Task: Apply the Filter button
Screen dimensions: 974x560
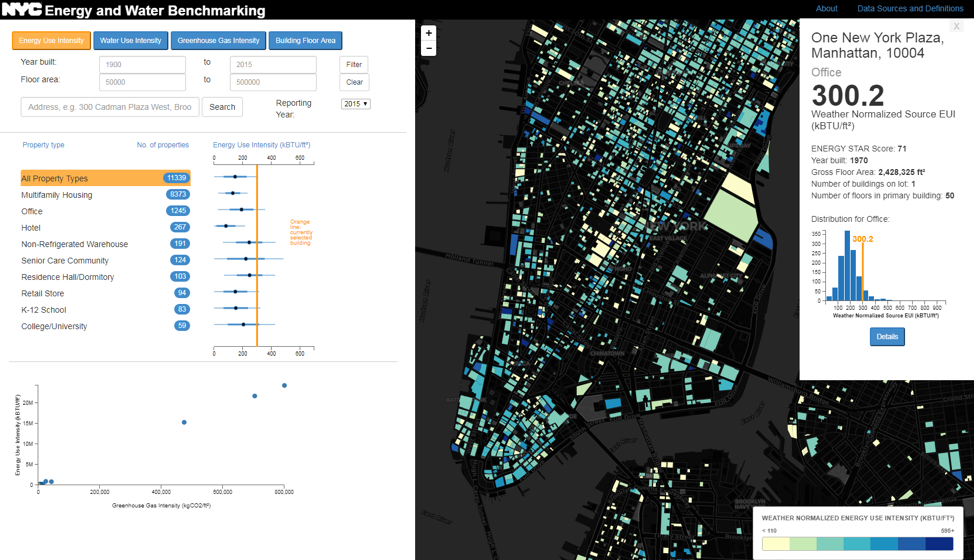Action: pos(354,65)
